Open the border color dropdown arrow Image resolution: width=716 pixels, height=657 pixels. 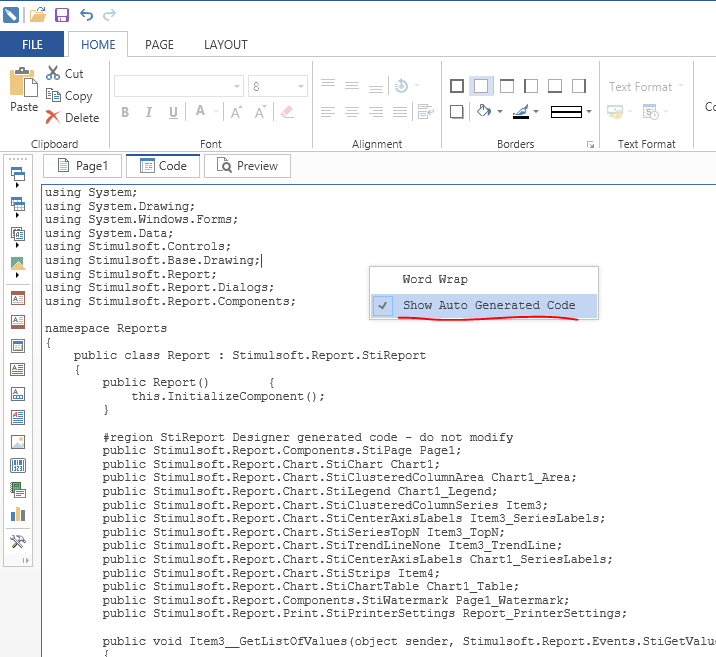pyautogui.click(x=536, y=111)
